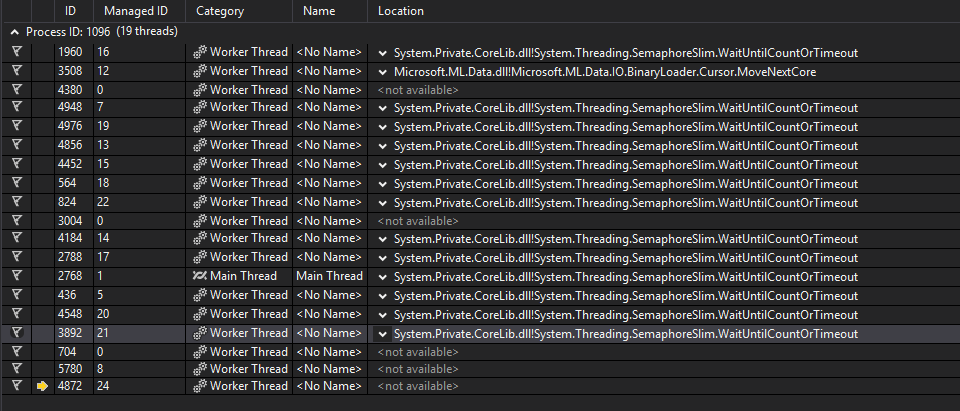Viewport: 960px width, 411px height.
Task: Expand location dropdown for selected thread 3892
Action: click(x=383, y=334)
